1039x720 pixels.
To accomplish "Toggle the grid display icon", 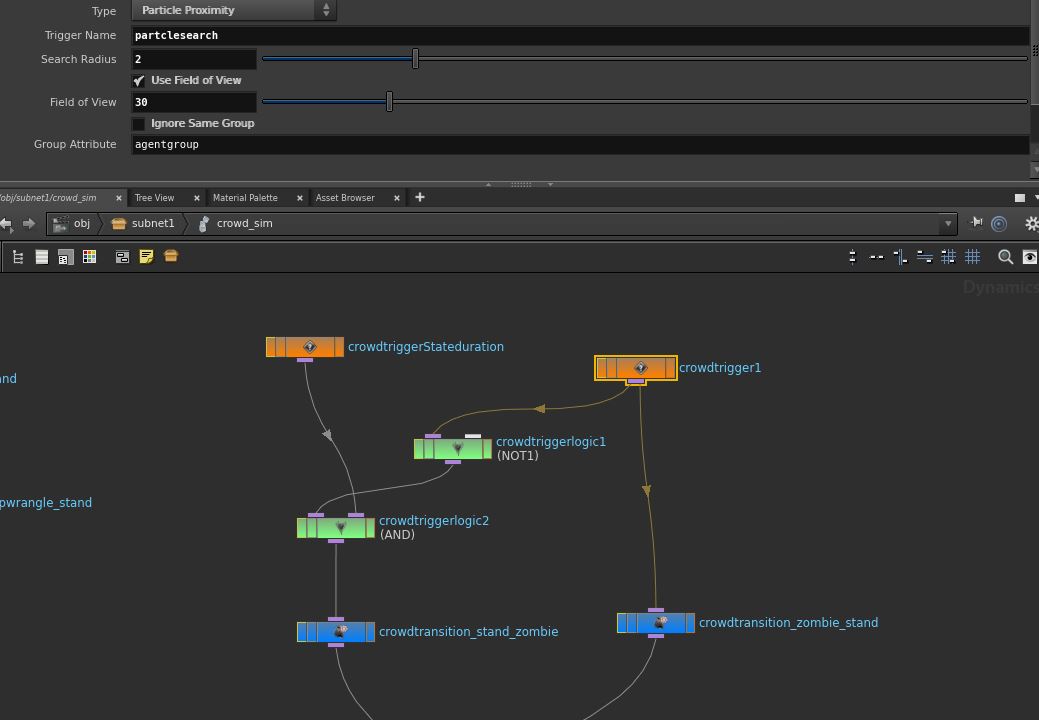I will click(972, 257).
